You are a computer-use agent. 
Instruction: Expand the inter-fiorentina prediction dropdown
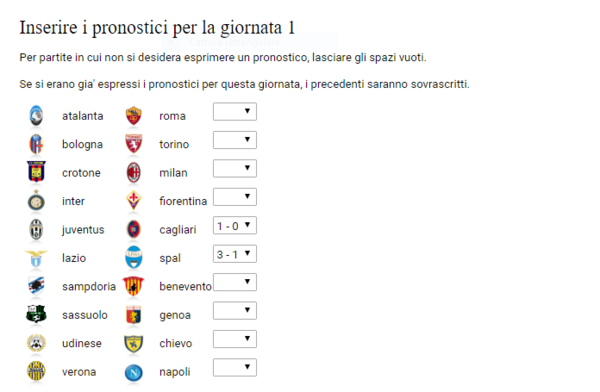tap(235, 197)
